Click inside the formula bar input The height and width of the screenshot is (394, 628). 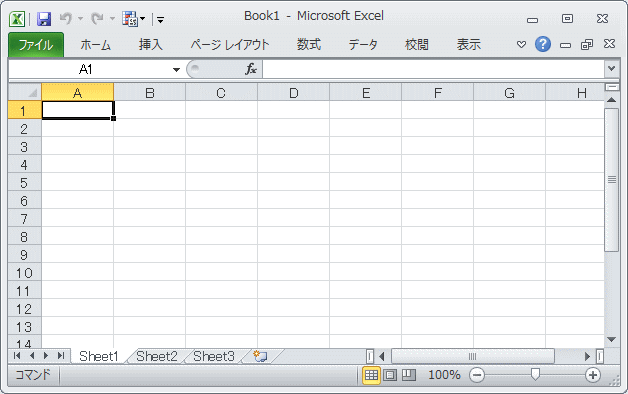coord(433,69)
